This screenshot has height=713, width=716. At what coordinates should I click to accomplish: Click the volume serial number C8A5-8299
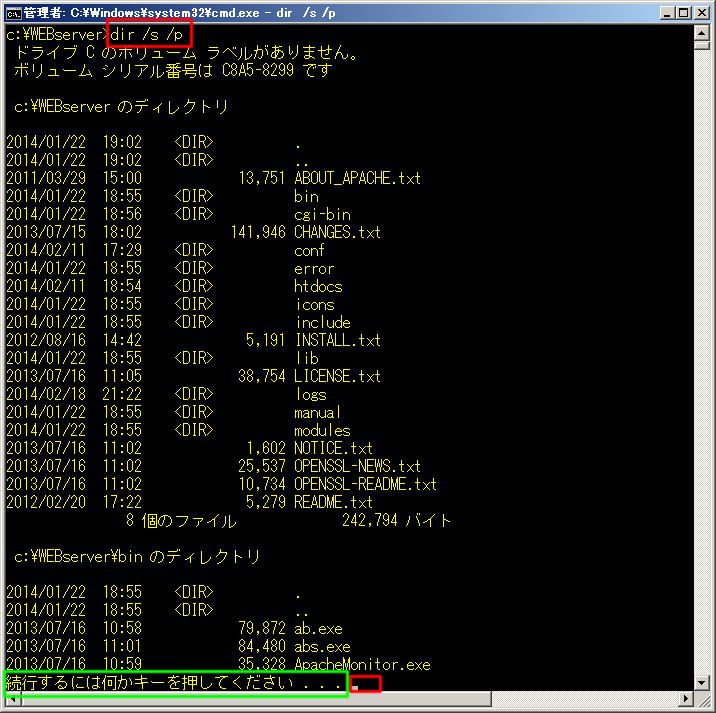click(258, 70)
